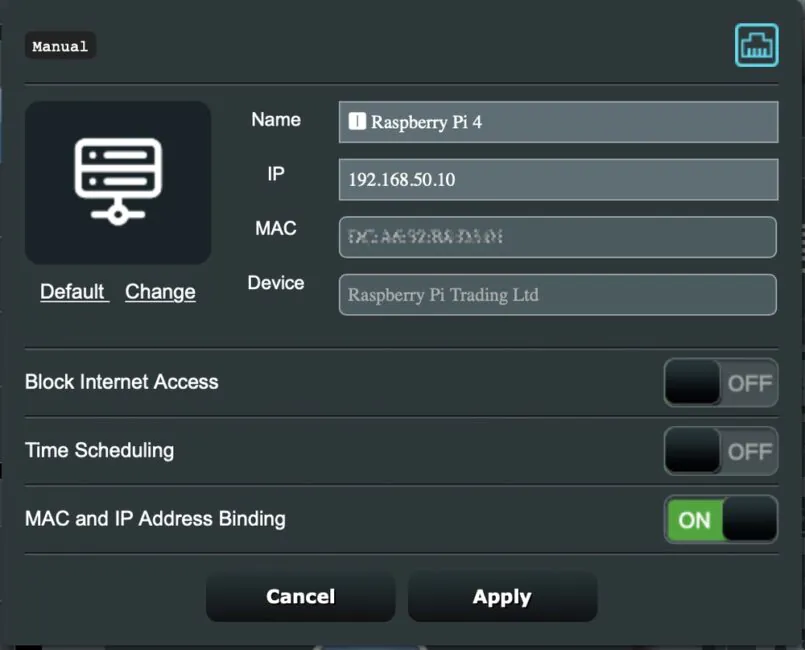Toggle Time Scheduling switch
The image size is (805, 650).
pyautogui.click(x=721, y=451)
